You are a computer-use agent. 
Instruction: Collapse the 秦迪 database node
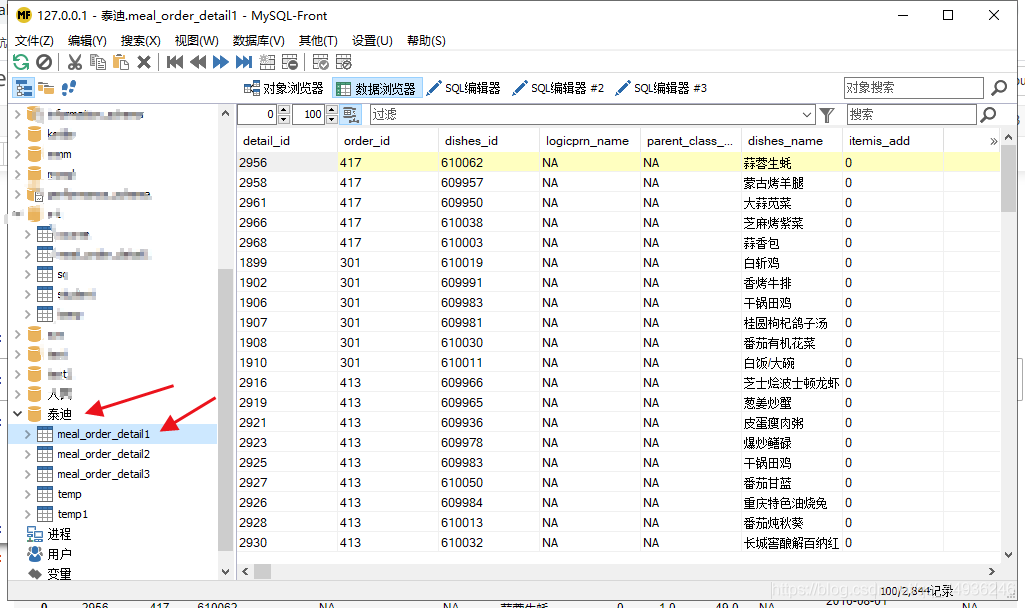click(x=18, y=413)
